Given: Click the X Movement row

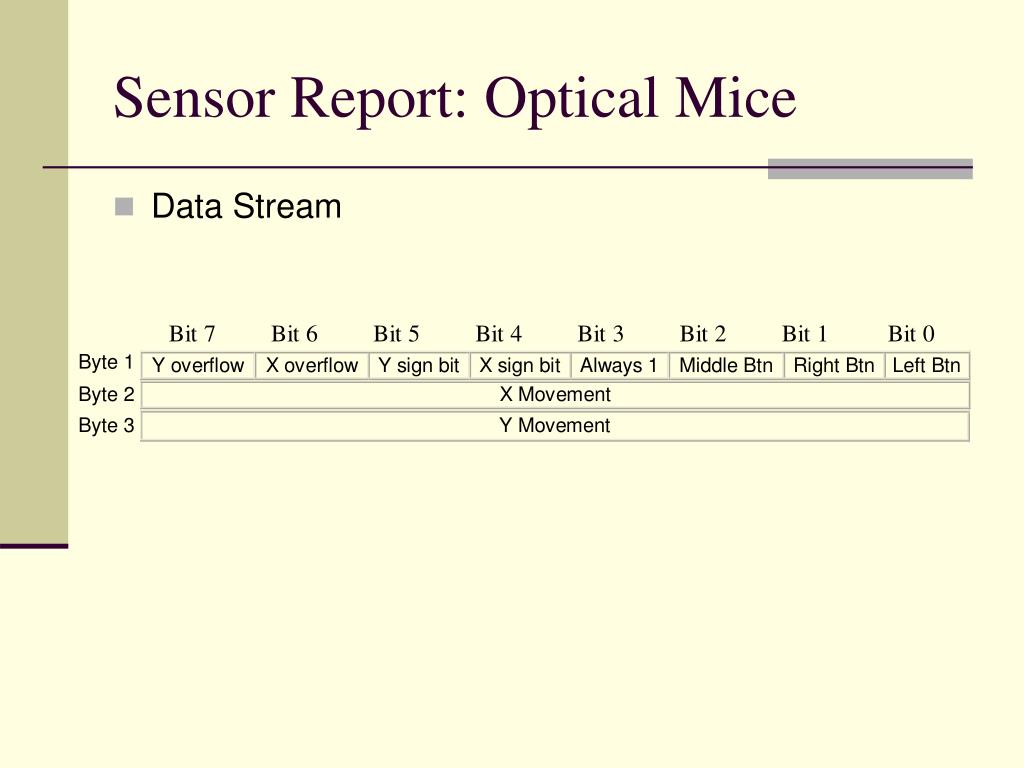Looking at the screenshot, I should tap(555, 394).
